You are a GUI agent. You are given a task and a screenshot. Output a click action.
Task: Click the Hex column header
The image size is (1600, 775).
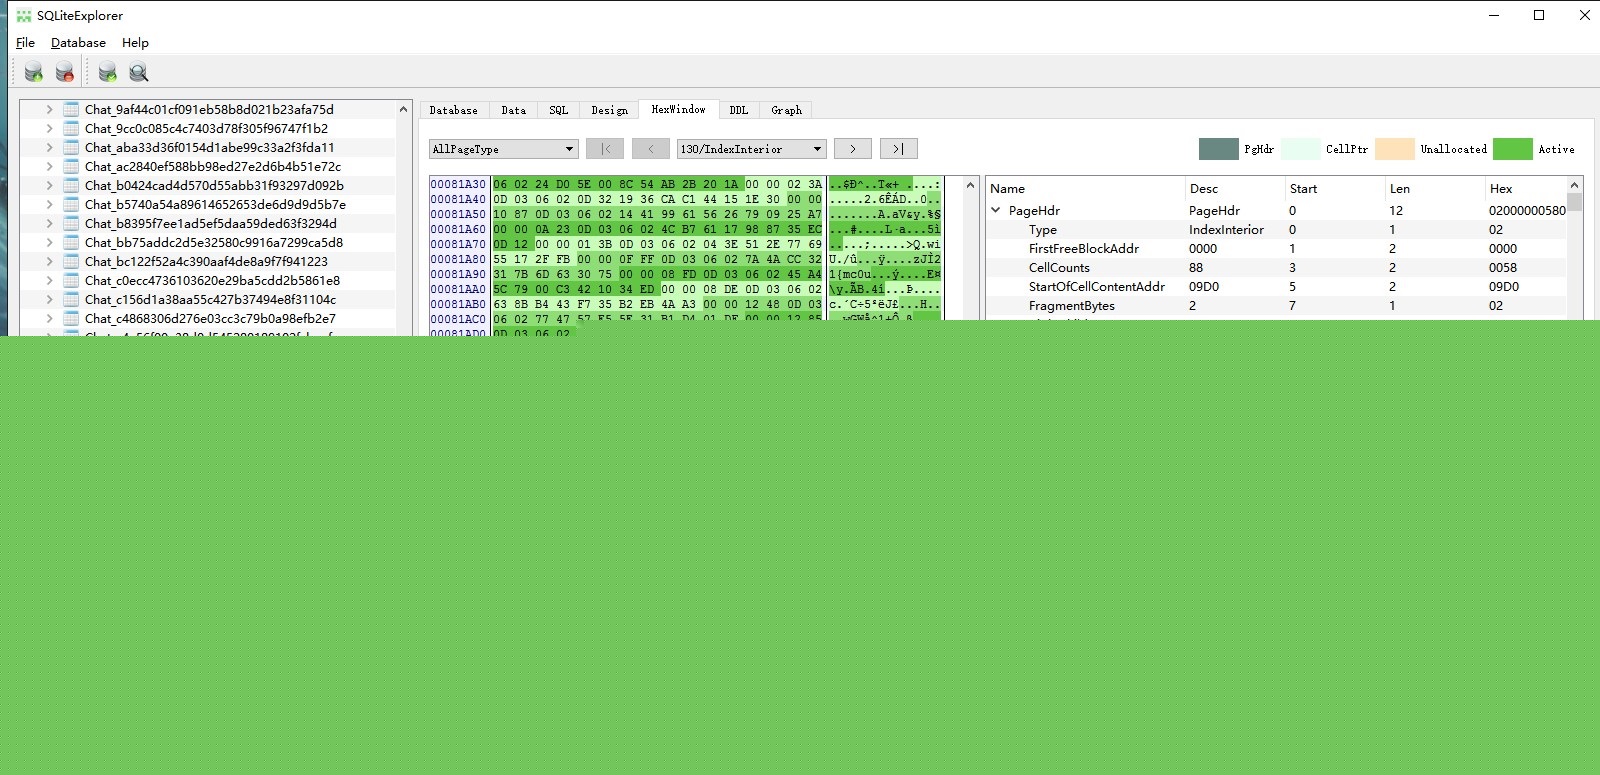click(x=1526, y=188)
